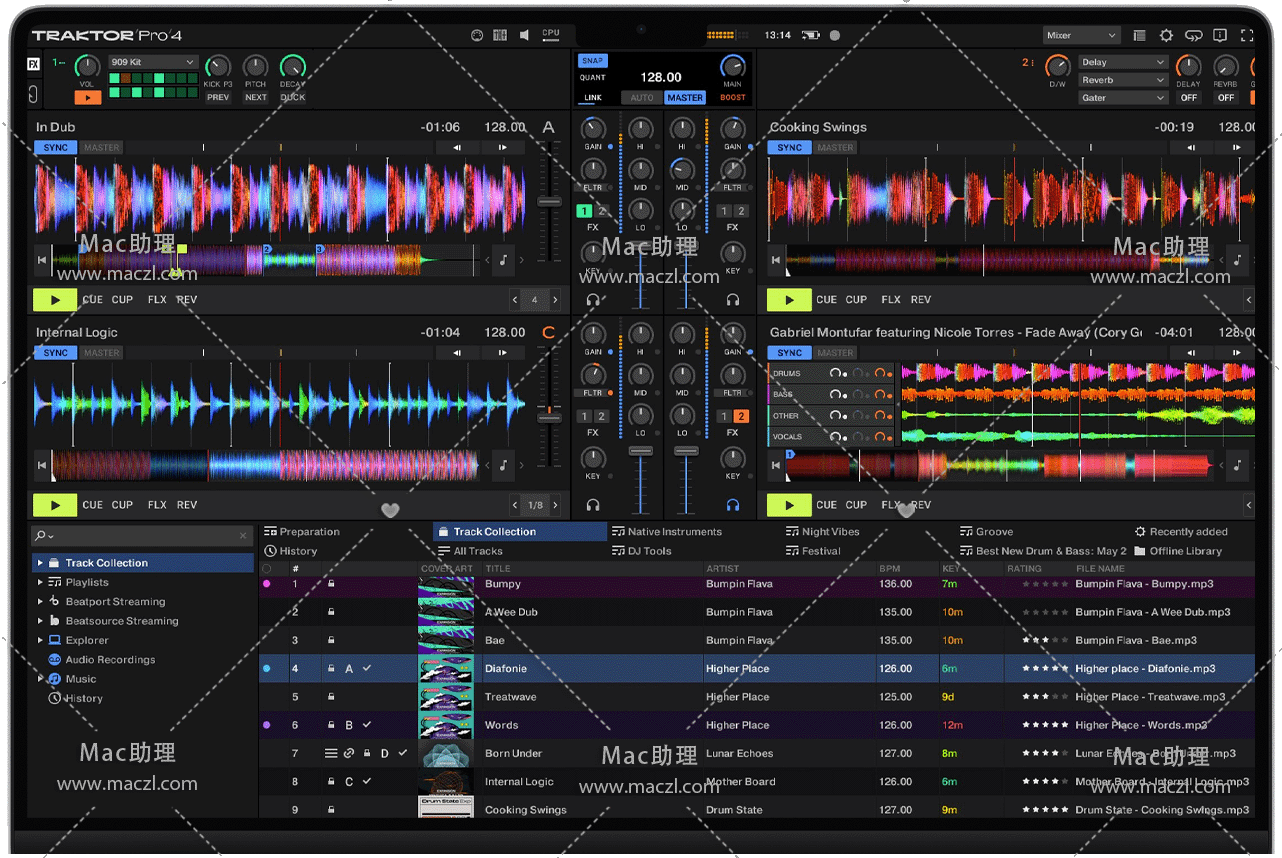Enable MASTER on Cooking Swings deck

click(x=835, y=148)
